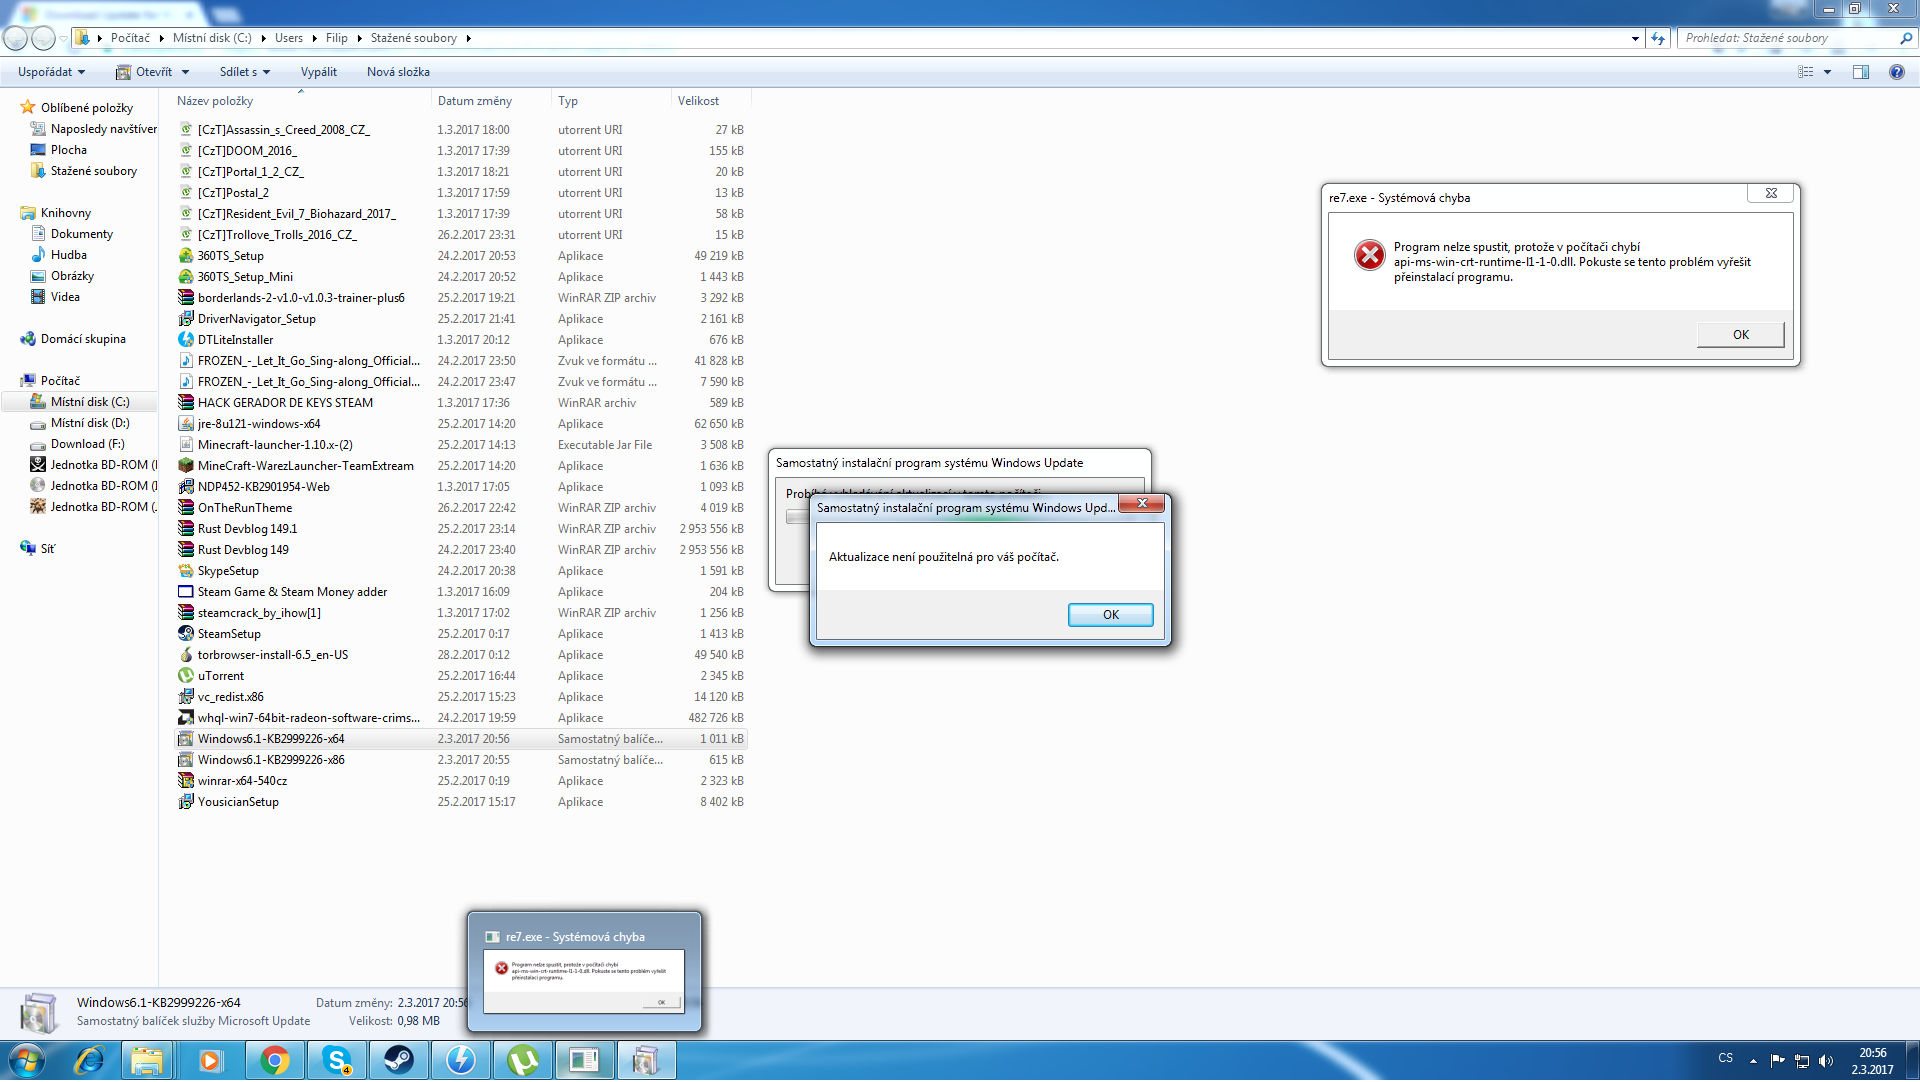Open the Sdílet s menu

click(x=245, y=72)
